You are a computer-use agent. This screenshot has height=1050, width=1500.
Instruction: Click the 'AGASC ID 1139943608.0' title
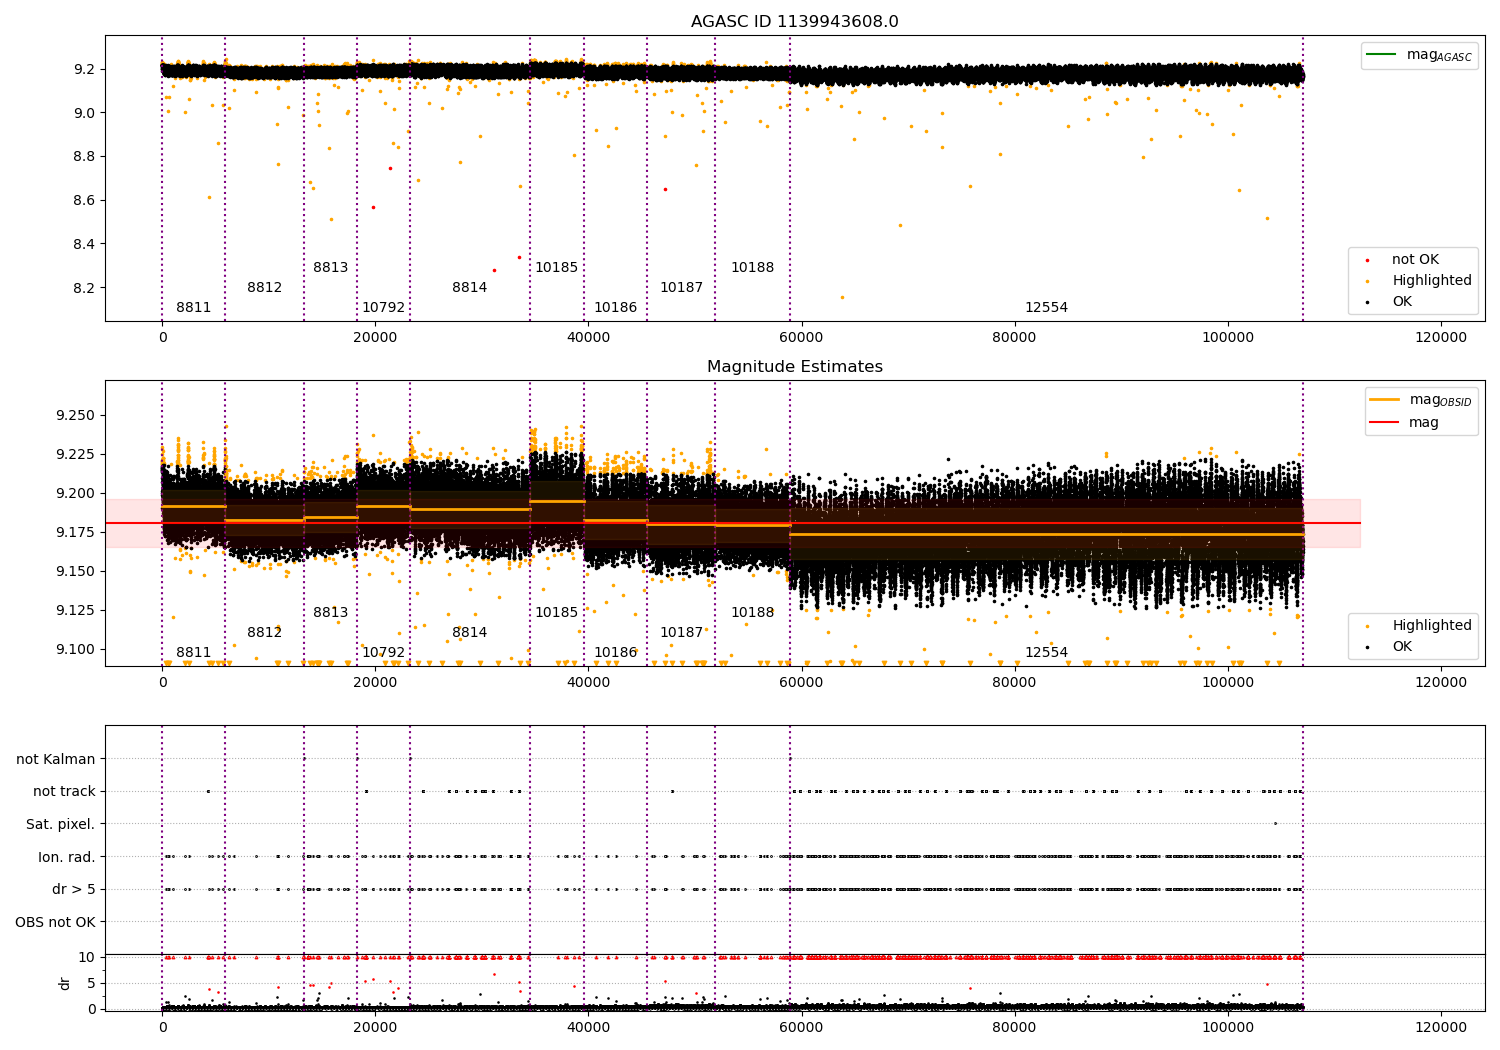tap(795, 22)
